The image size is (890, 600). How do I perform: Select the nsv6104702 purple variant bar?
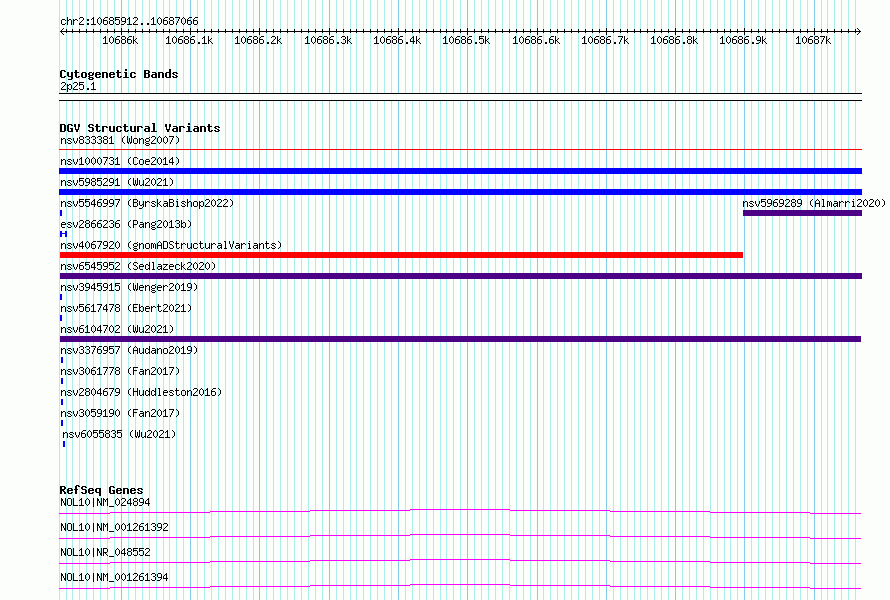(460, 339)
